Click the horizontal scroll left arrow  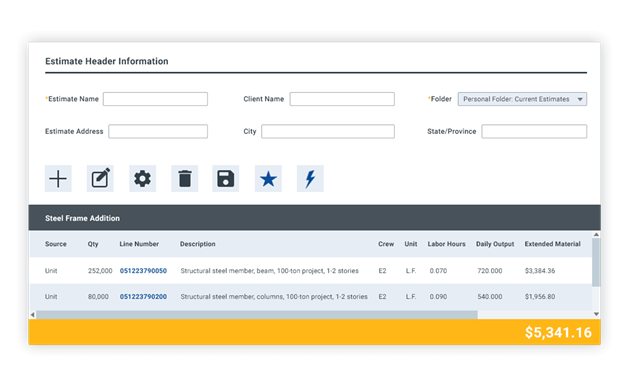[33, 314]
